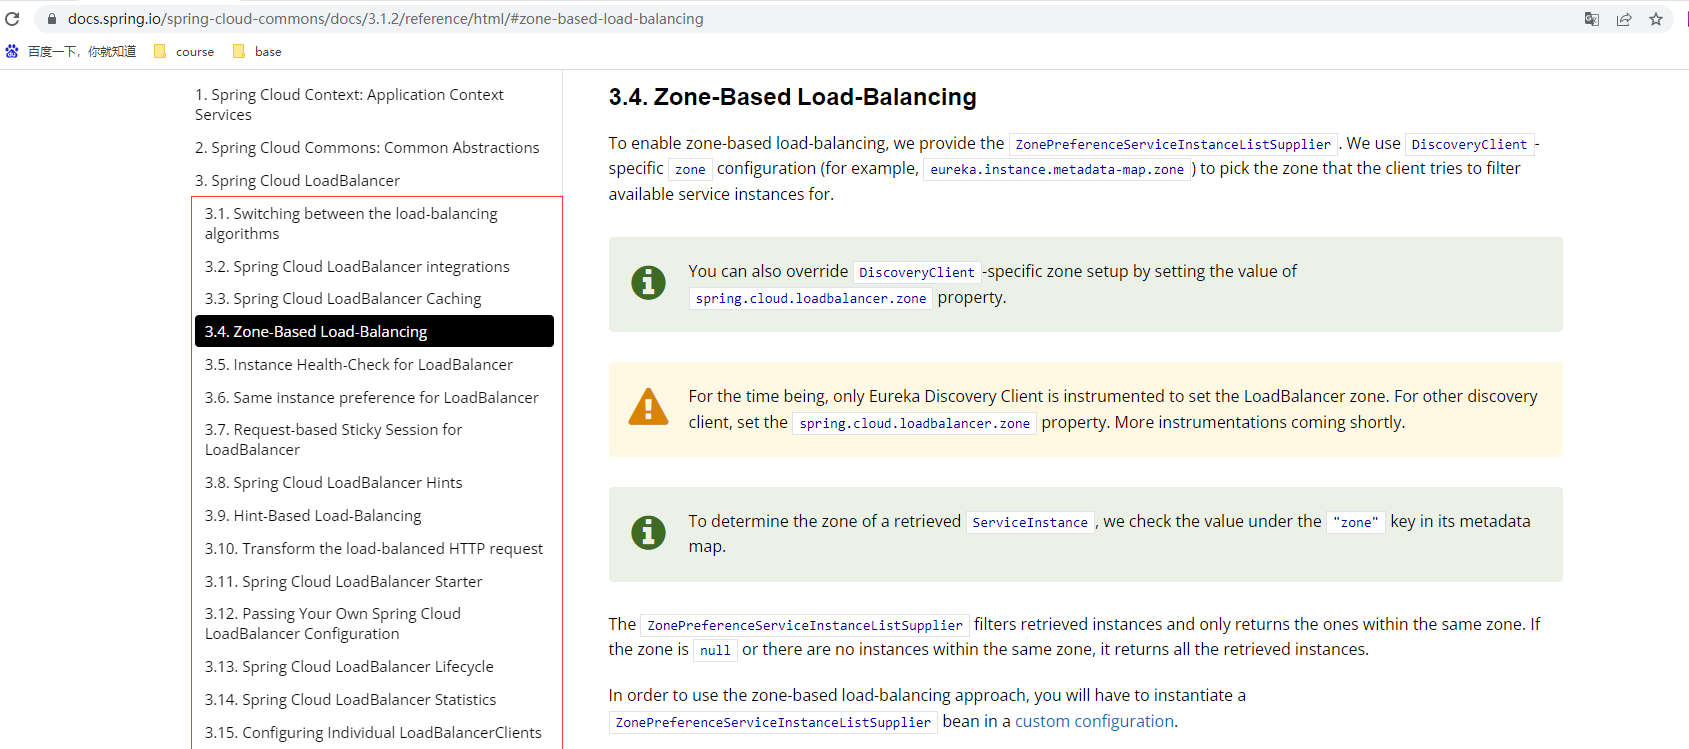Go to 3.6 Same instance preference
Viewport: 1689px width, 749px height.
(372, 398)
